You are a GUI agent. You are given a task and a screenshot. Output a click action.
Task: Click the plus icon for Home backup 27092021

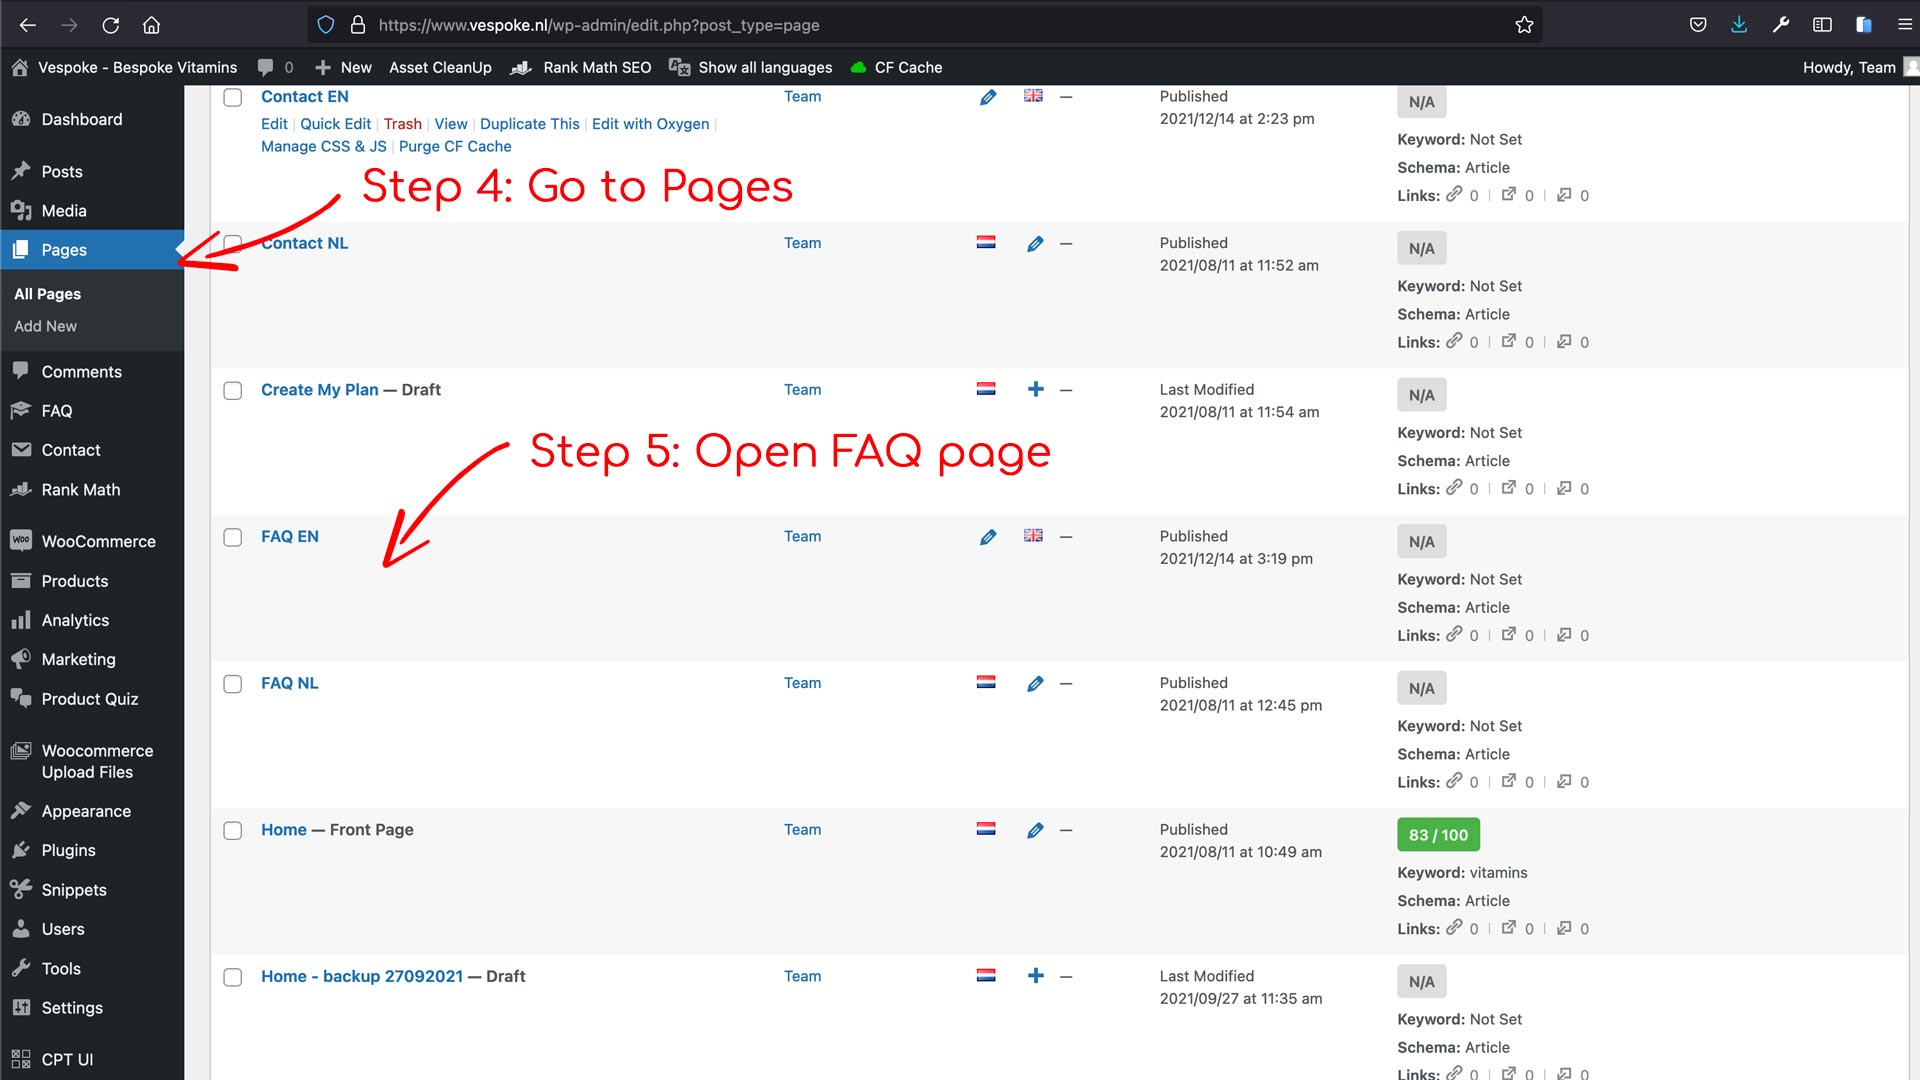[x=1035, y=976]
